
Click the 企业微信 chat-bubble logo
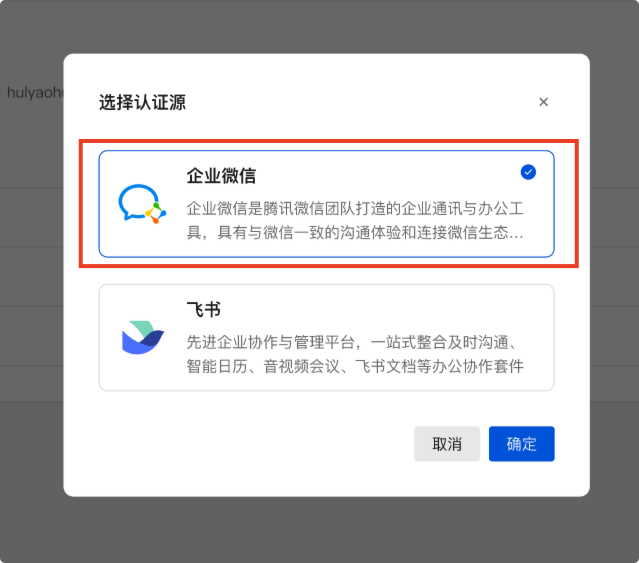pos(142,204)
